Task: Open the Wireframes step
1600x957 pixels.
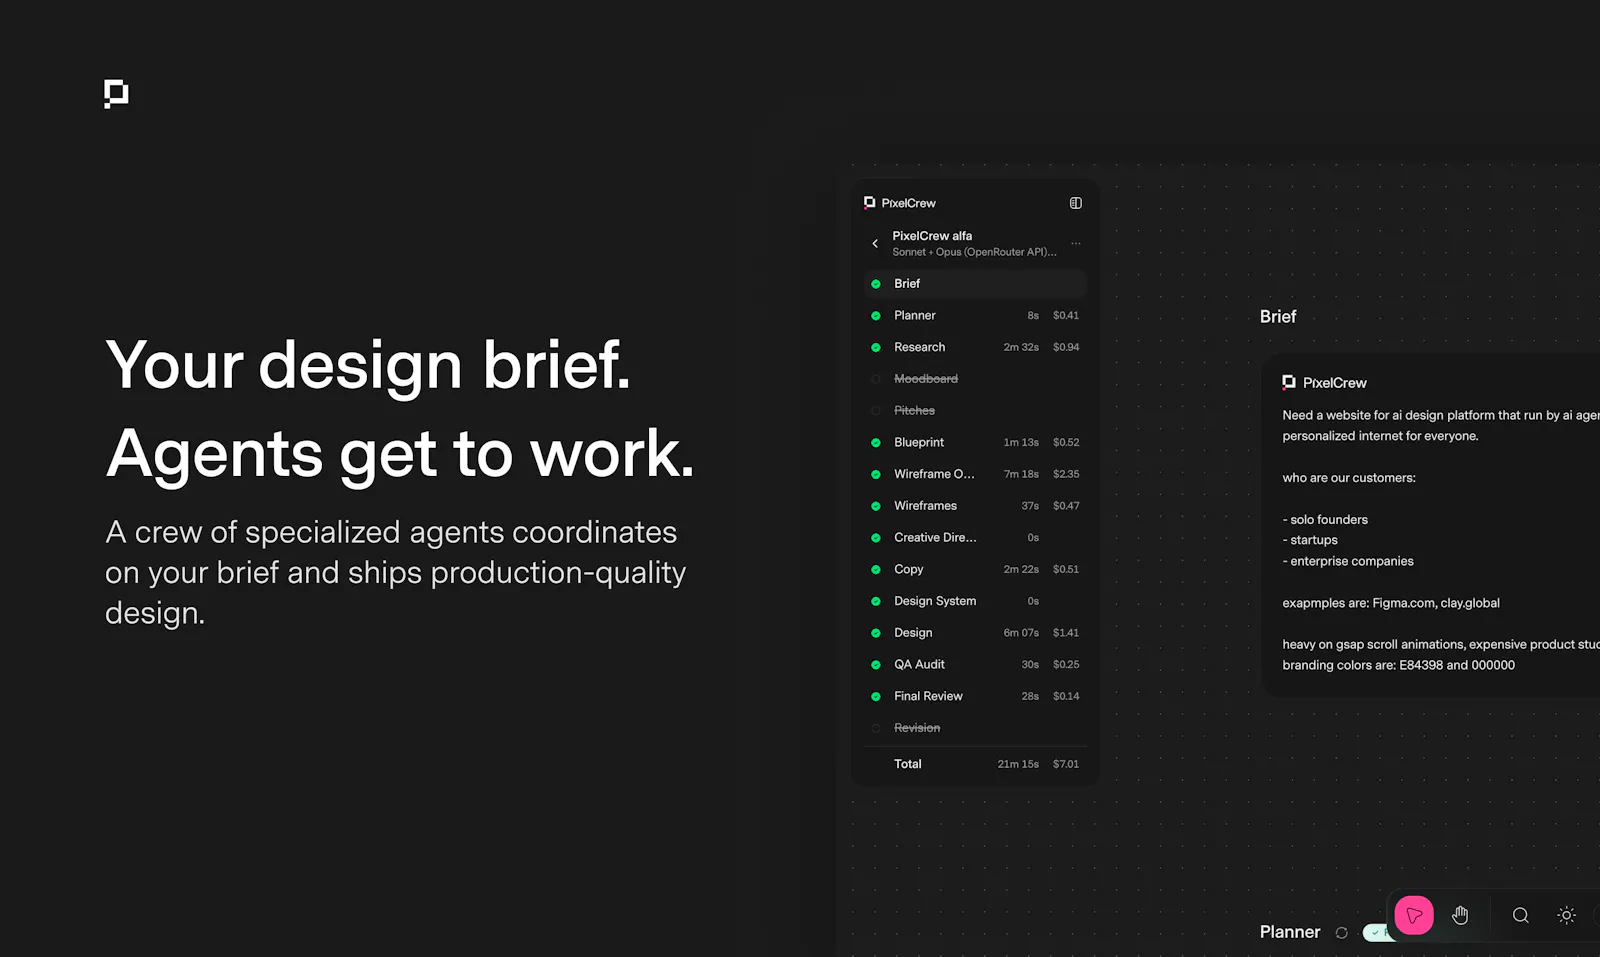Action: [975, 506]
